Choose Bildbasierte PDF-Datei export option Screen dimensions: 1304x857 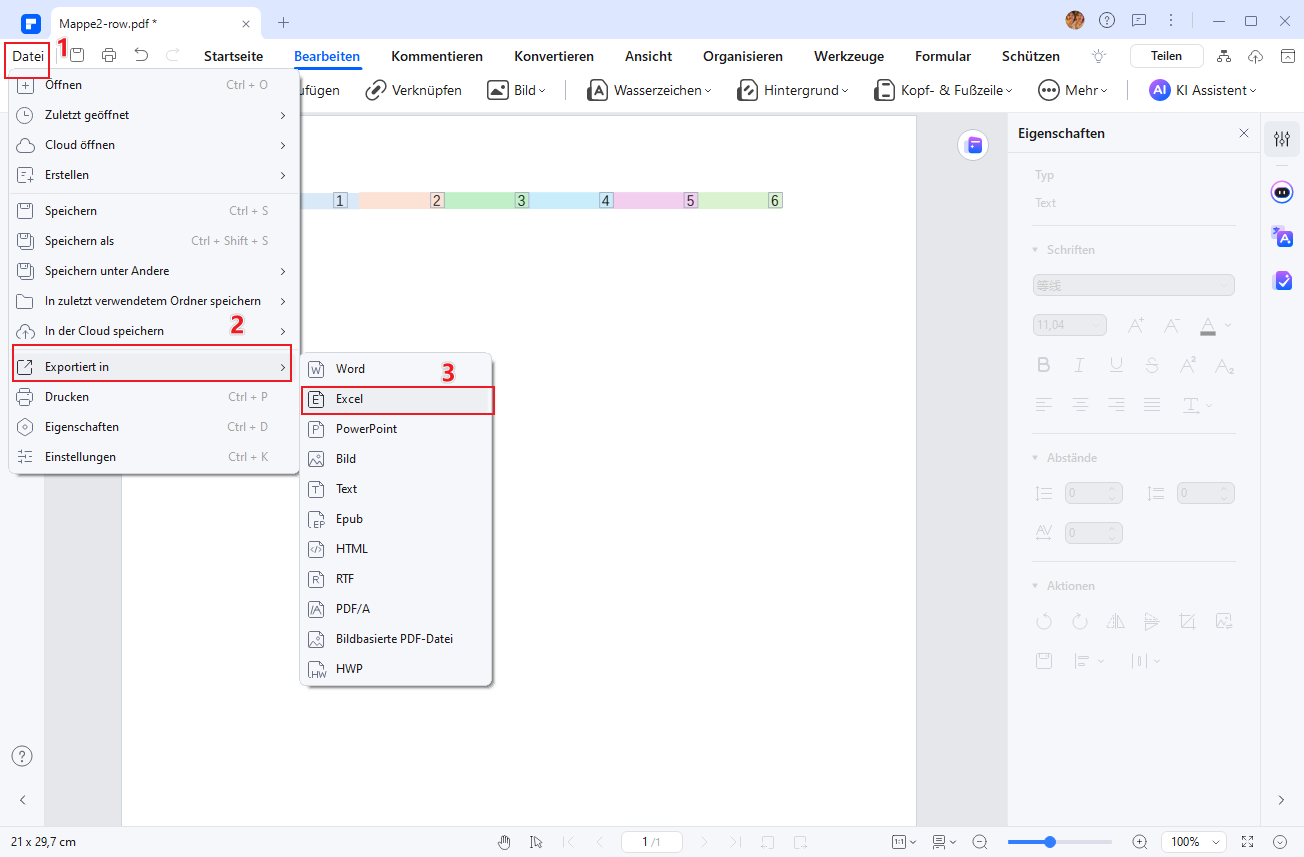(x=397, y=639)
